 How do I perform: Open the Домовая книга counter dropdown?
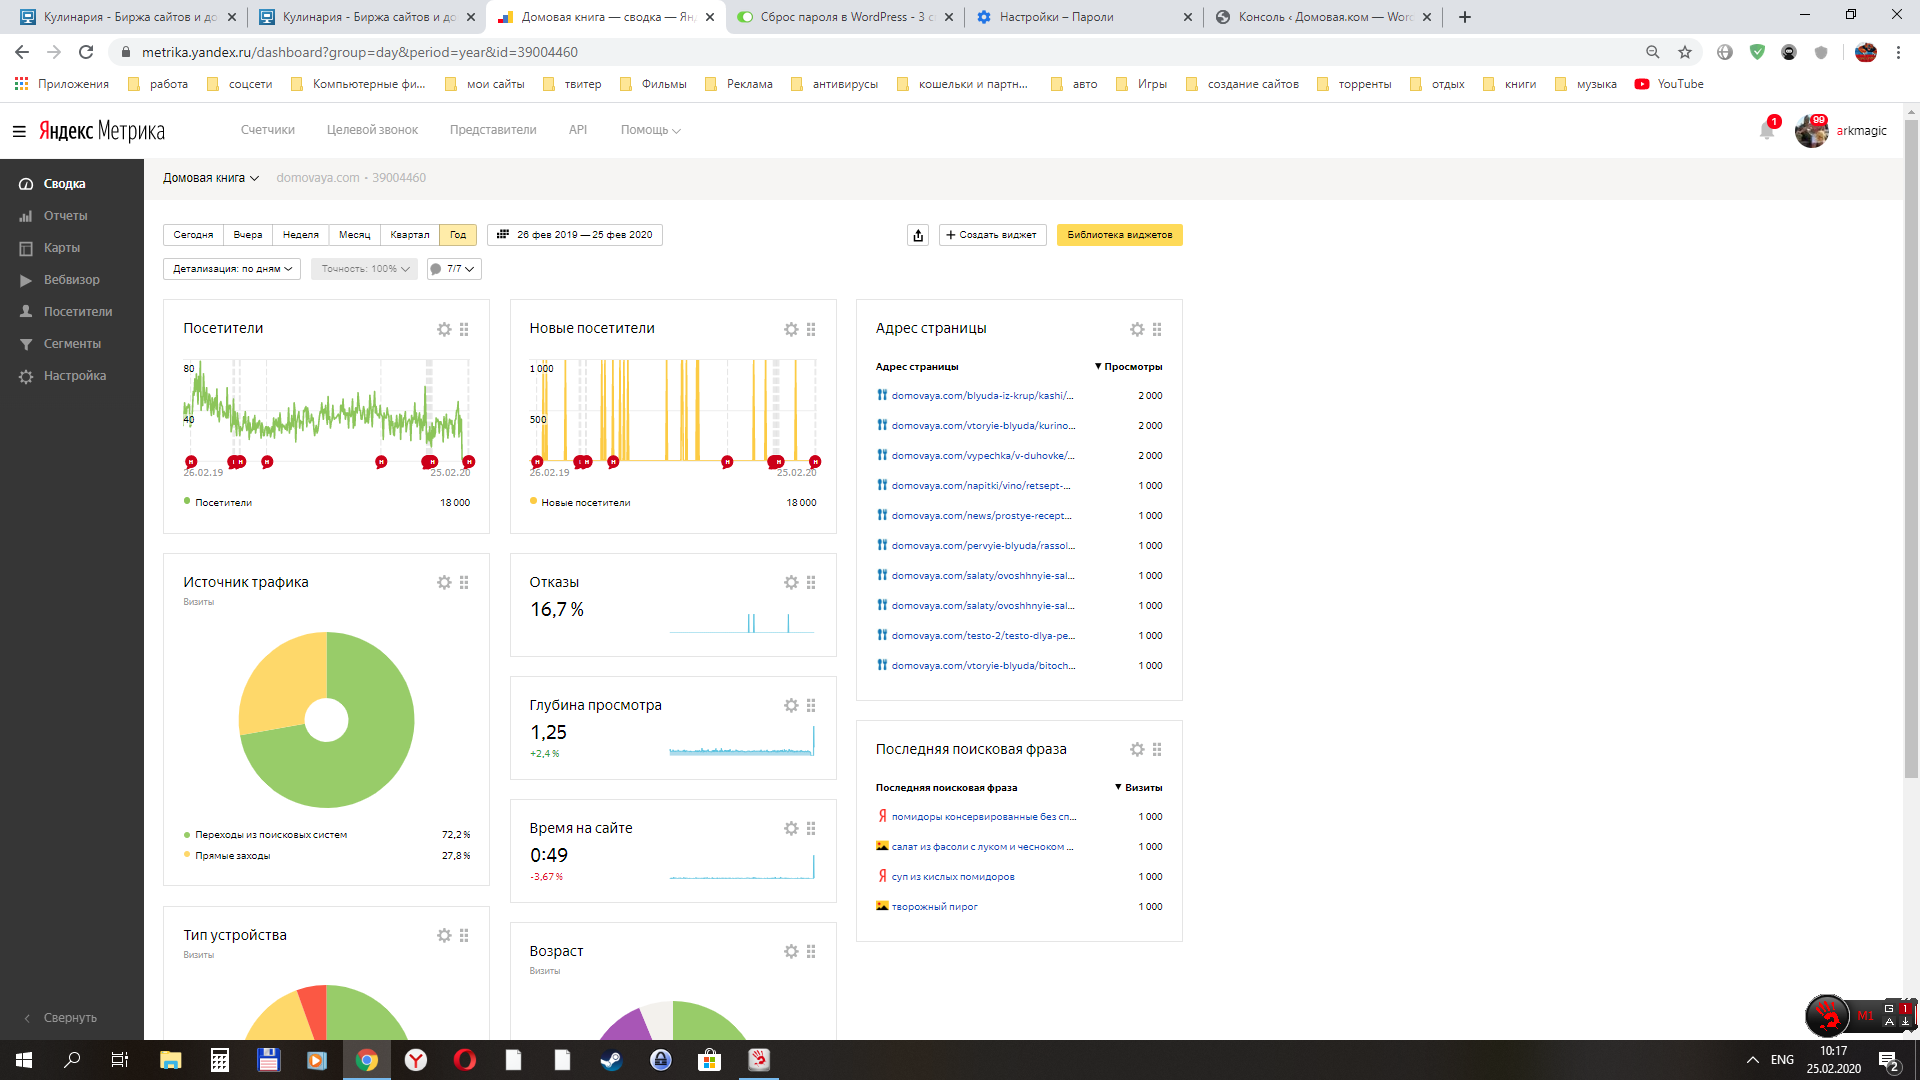(x=211, y=178)
